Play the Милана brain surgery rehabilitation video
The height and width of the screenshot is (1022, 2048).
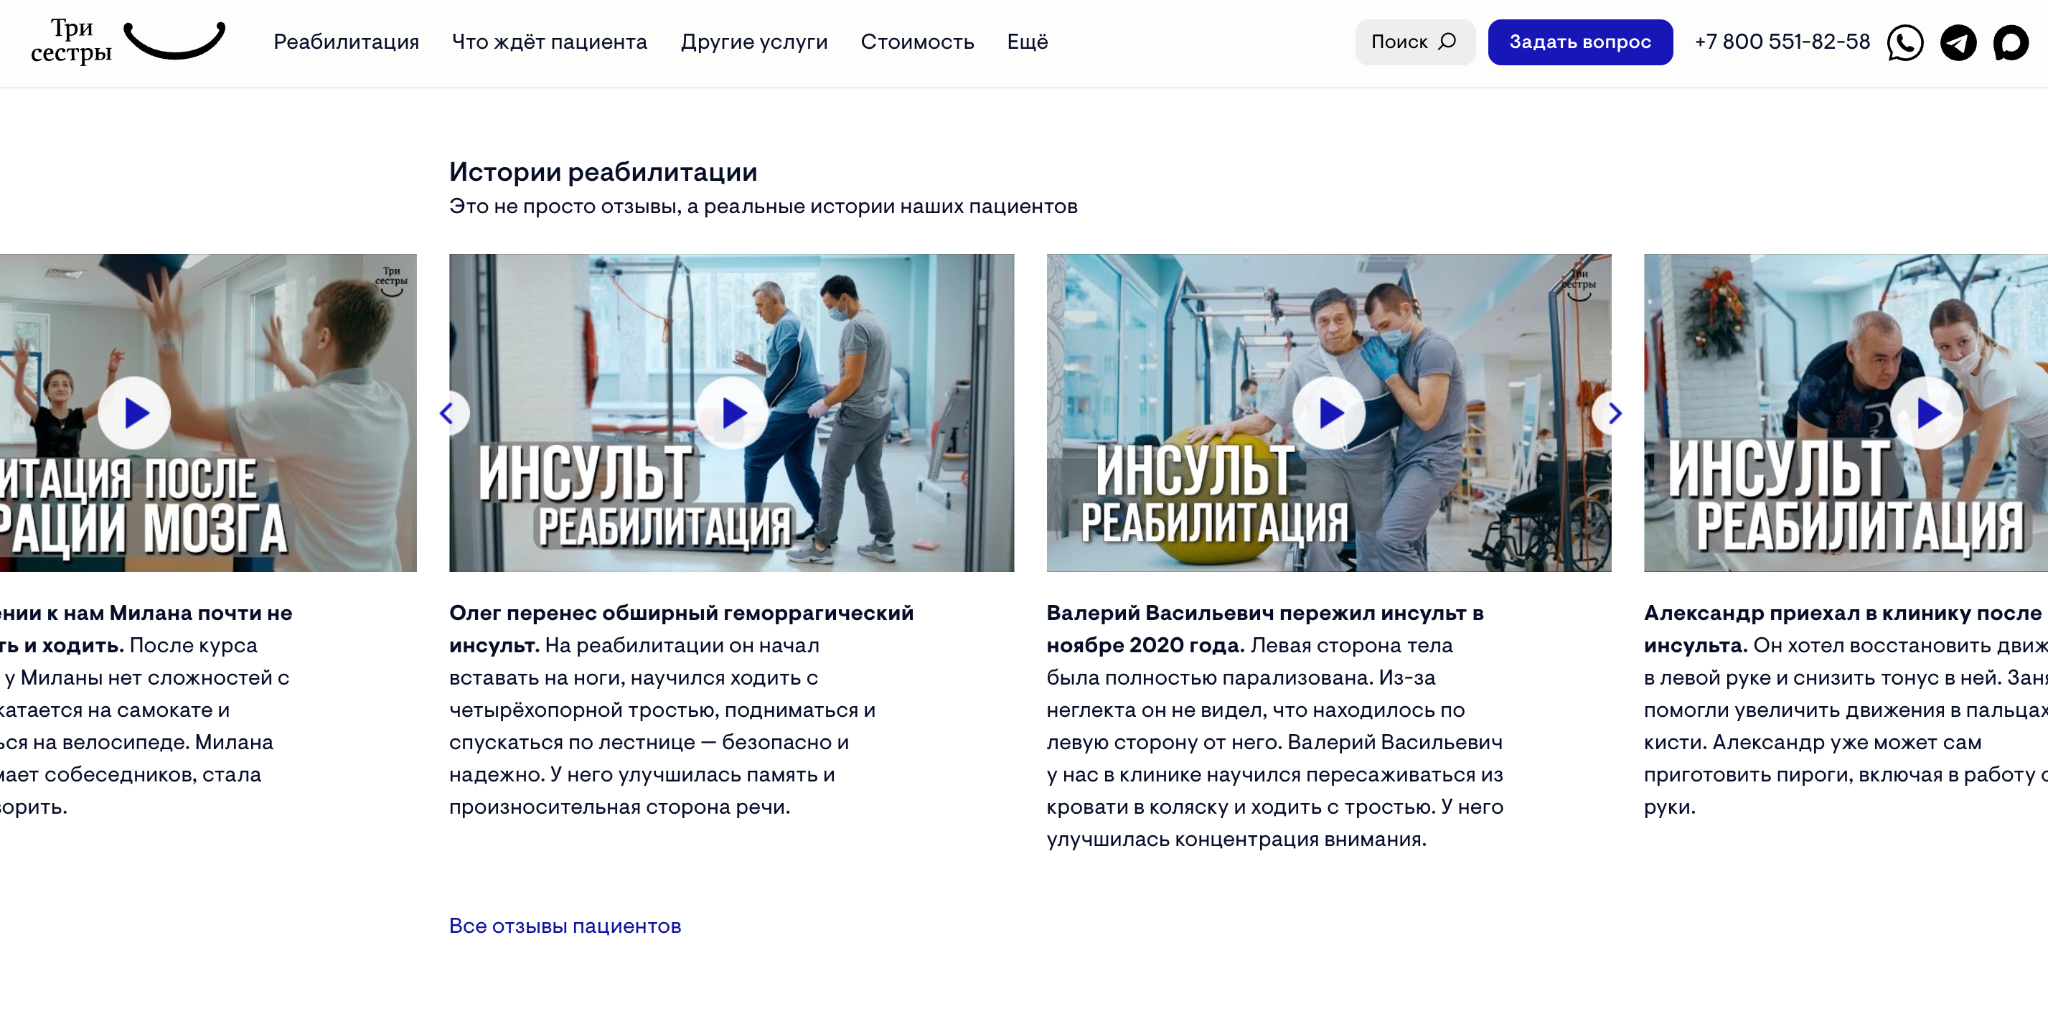[134, 413]
